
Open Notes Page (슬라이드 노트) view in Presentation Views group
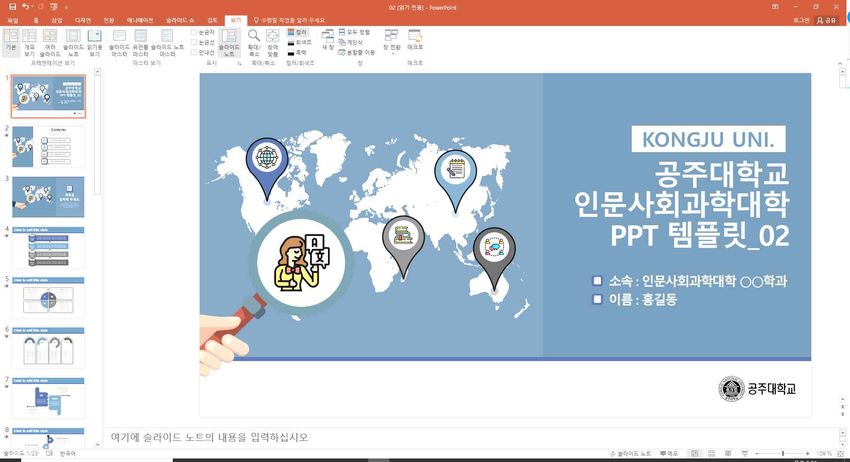73,43
